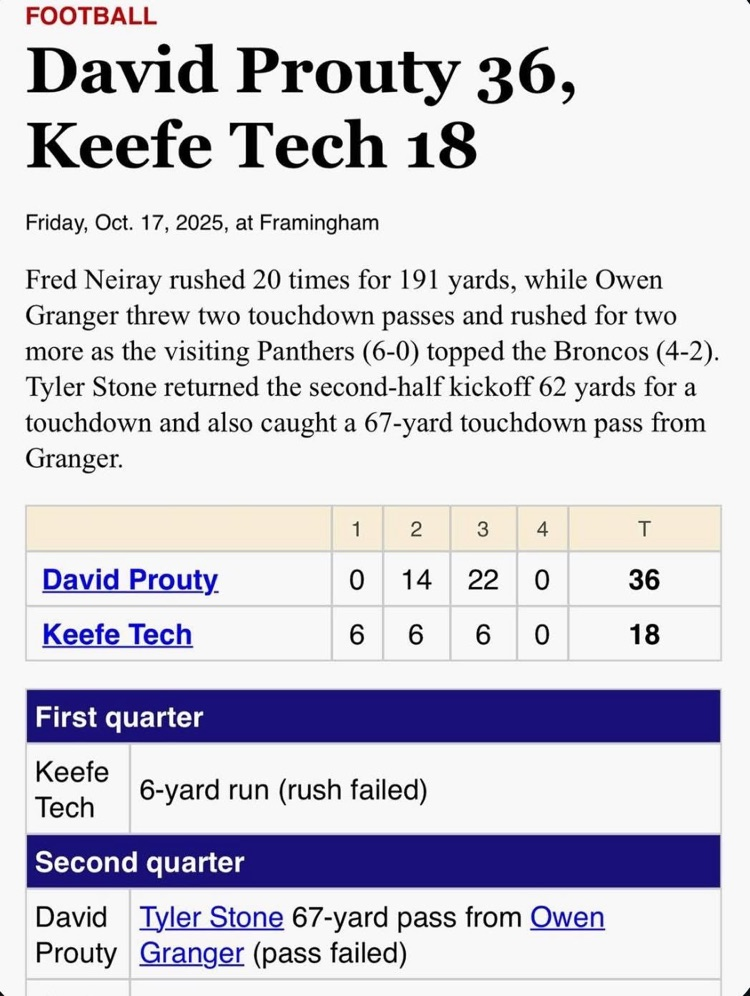Open the Tyler Stone player link

pyautogui.click(x=211, y=917)
